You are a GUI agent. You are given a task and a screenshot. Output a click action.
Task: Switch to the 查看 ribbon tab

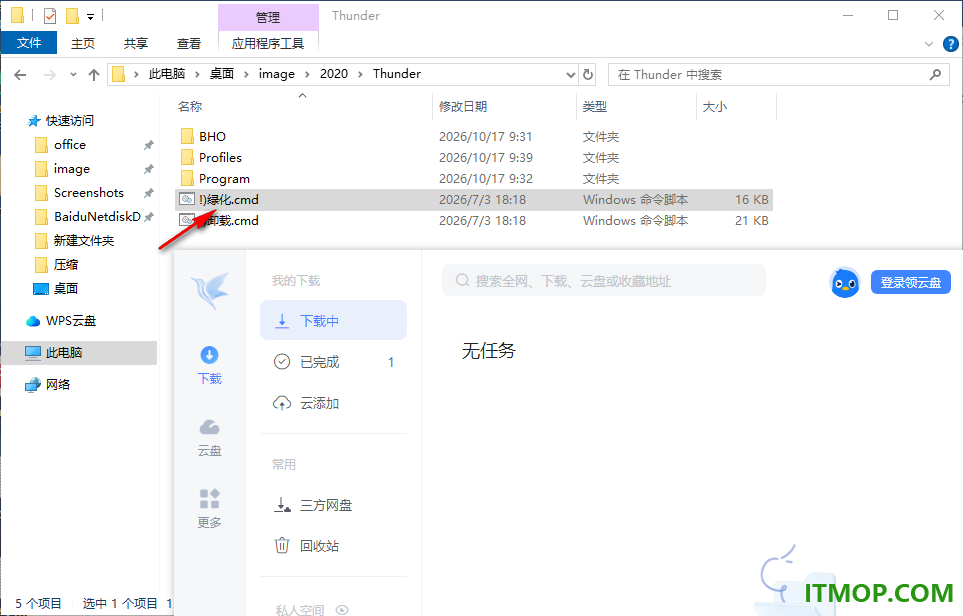click(189, 43)
